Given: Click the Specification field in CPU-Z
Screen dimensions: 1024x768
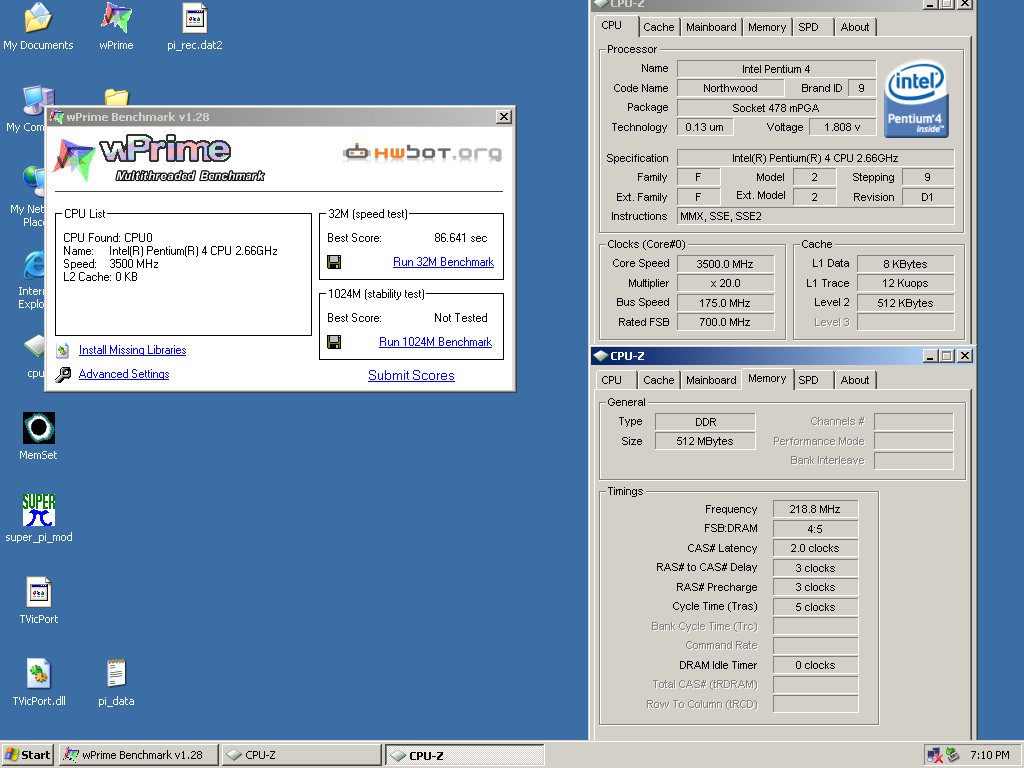Looking at the screenshot, I should point(815,158).
